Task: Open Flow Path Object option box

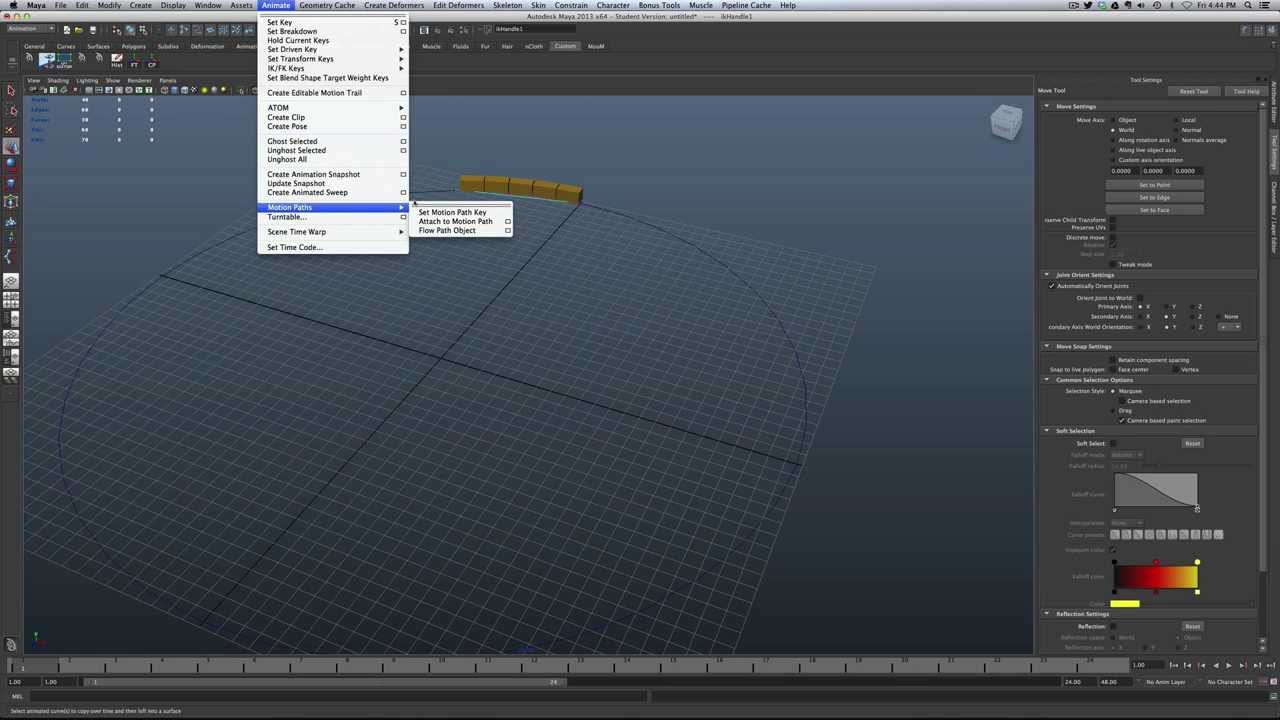Action: [x=507, y=231]
